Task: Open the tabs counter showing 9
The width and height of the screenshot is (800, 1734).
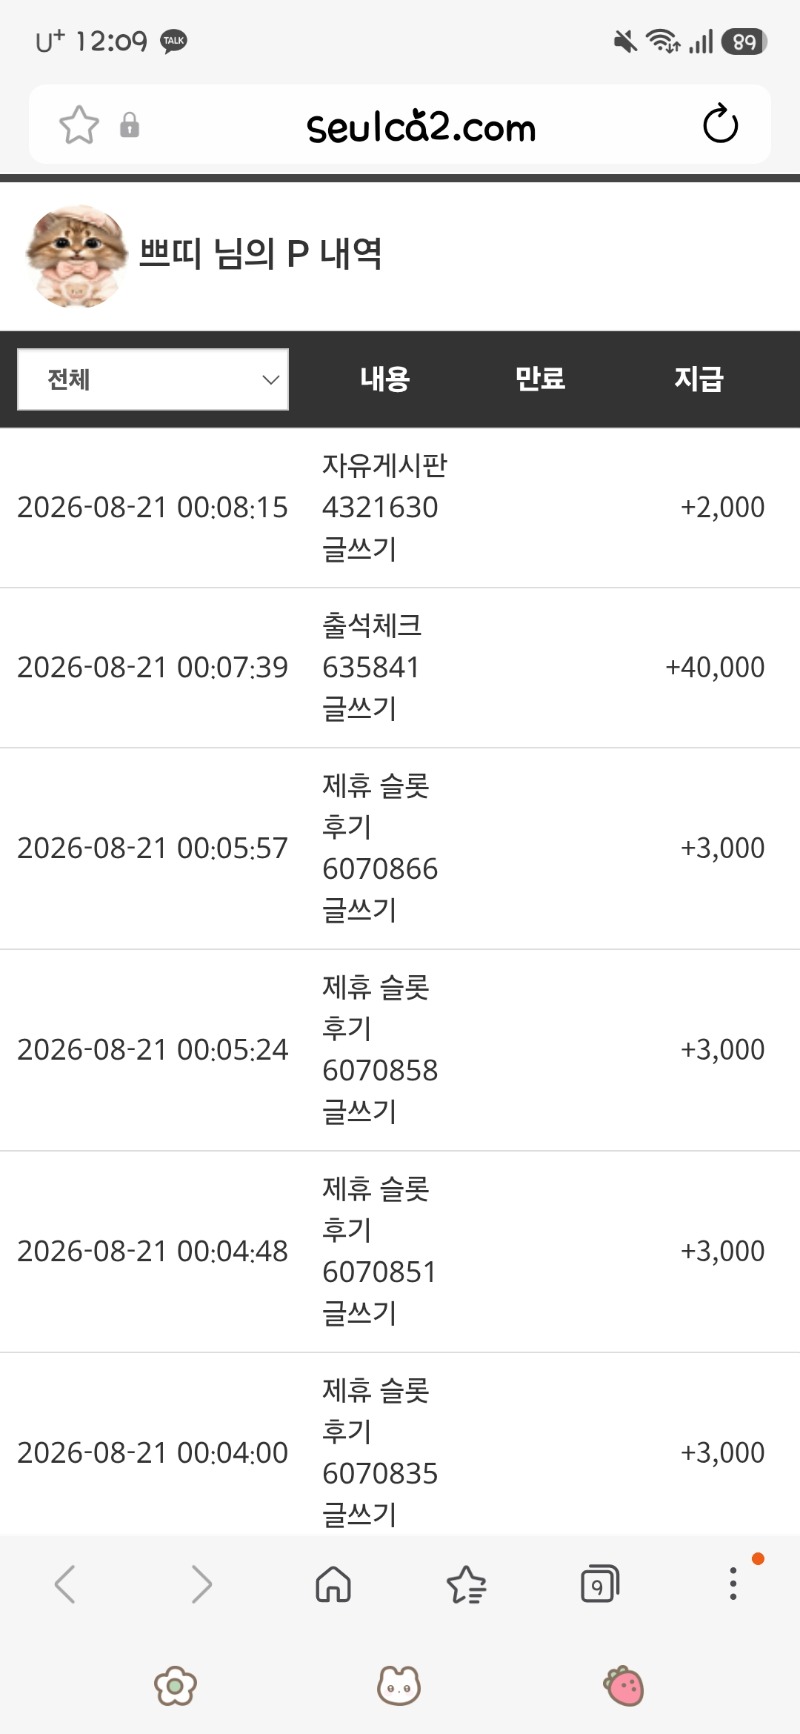Action: [599, 1584]
